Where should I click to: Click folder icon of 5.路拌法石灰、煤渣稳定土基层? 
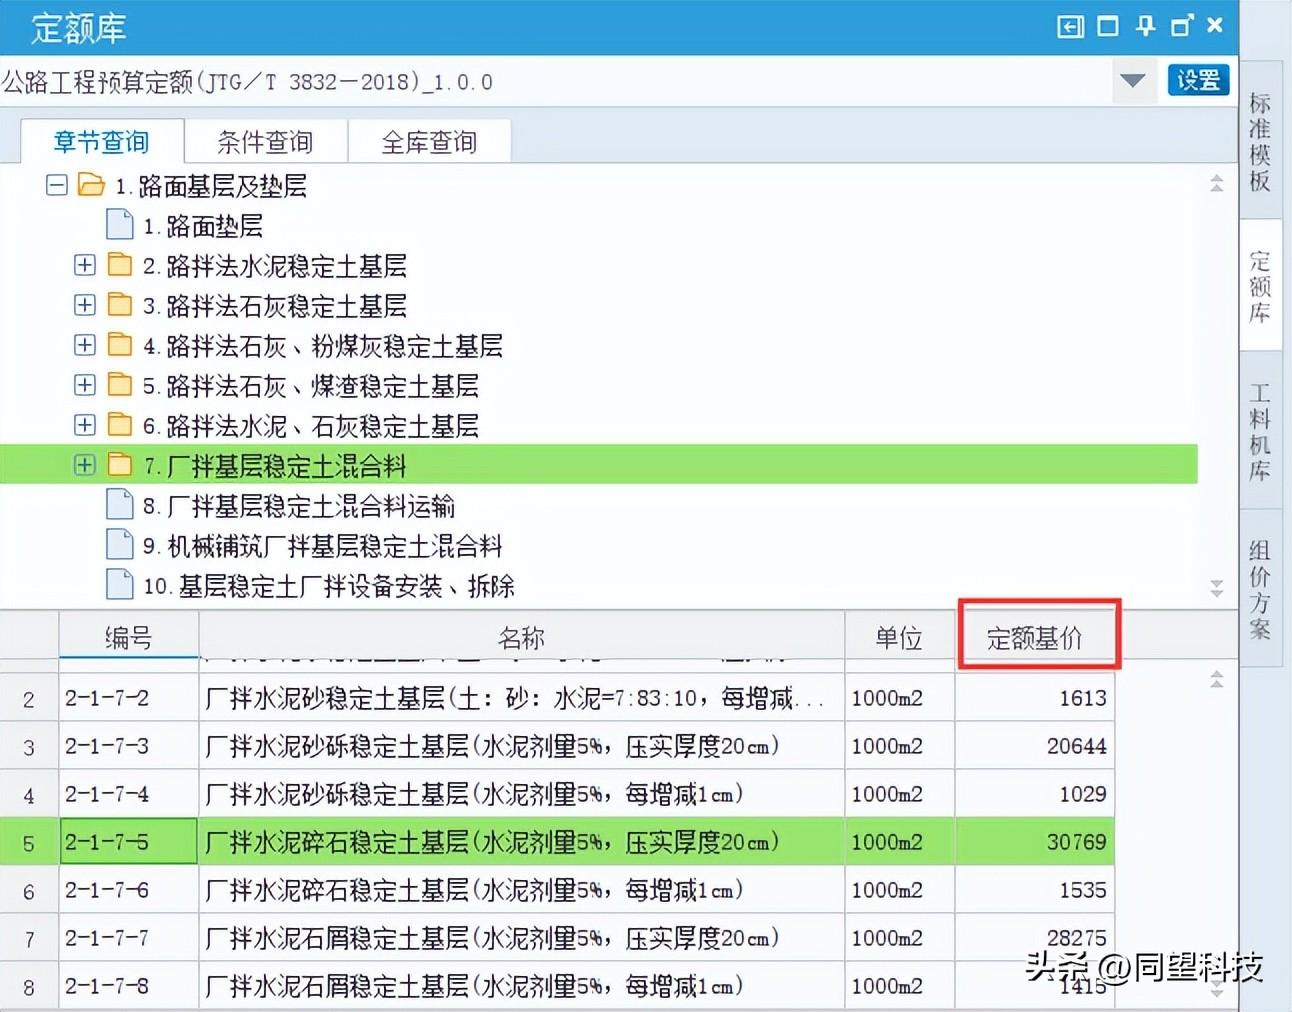tap(120, 384)
